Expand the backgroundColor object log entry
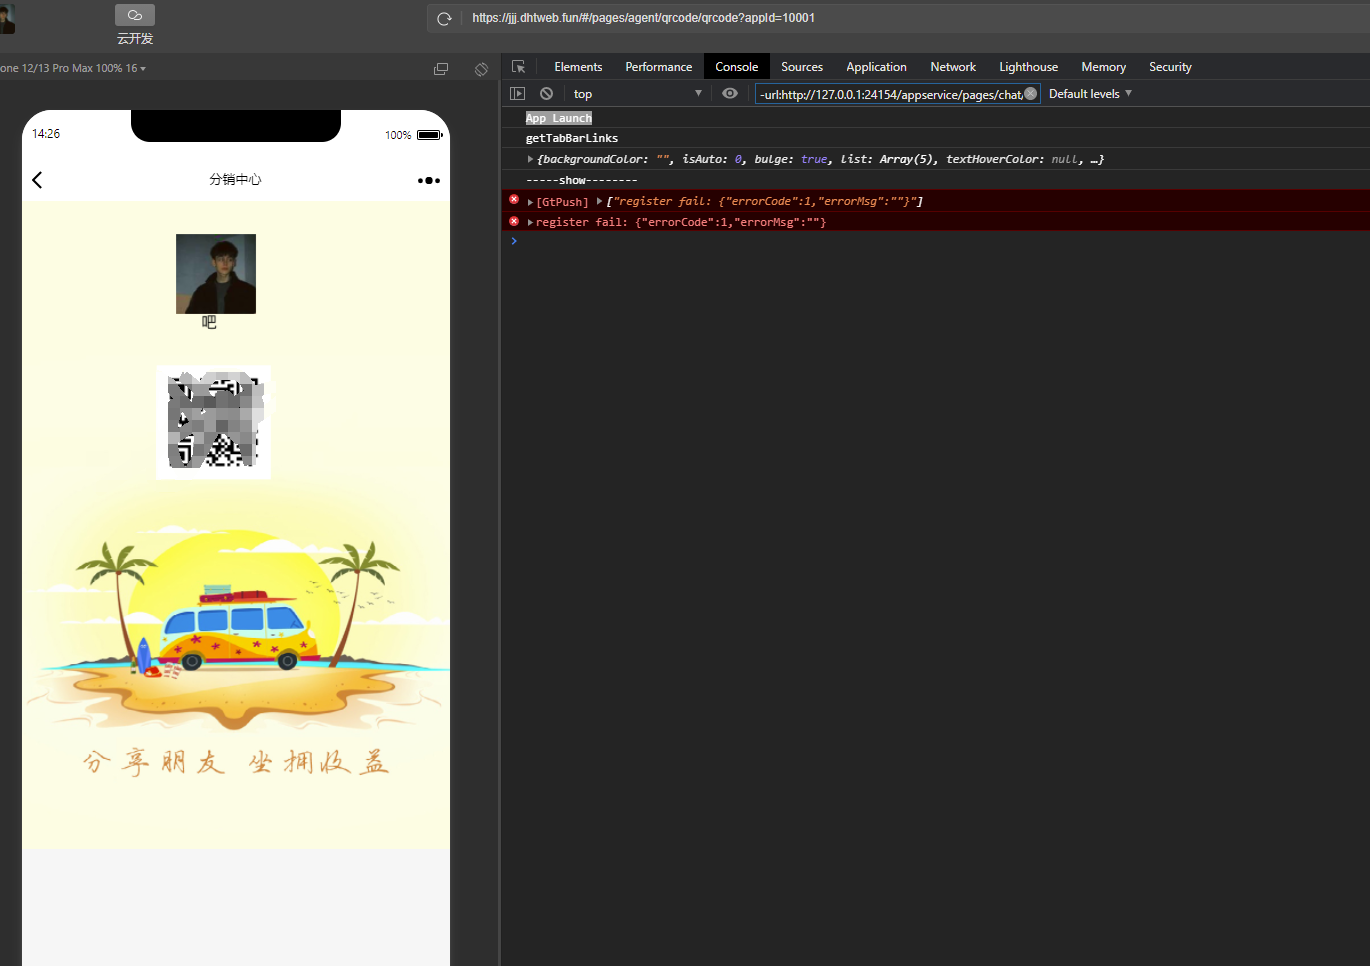1370x966 pixels. click(530, 159)
